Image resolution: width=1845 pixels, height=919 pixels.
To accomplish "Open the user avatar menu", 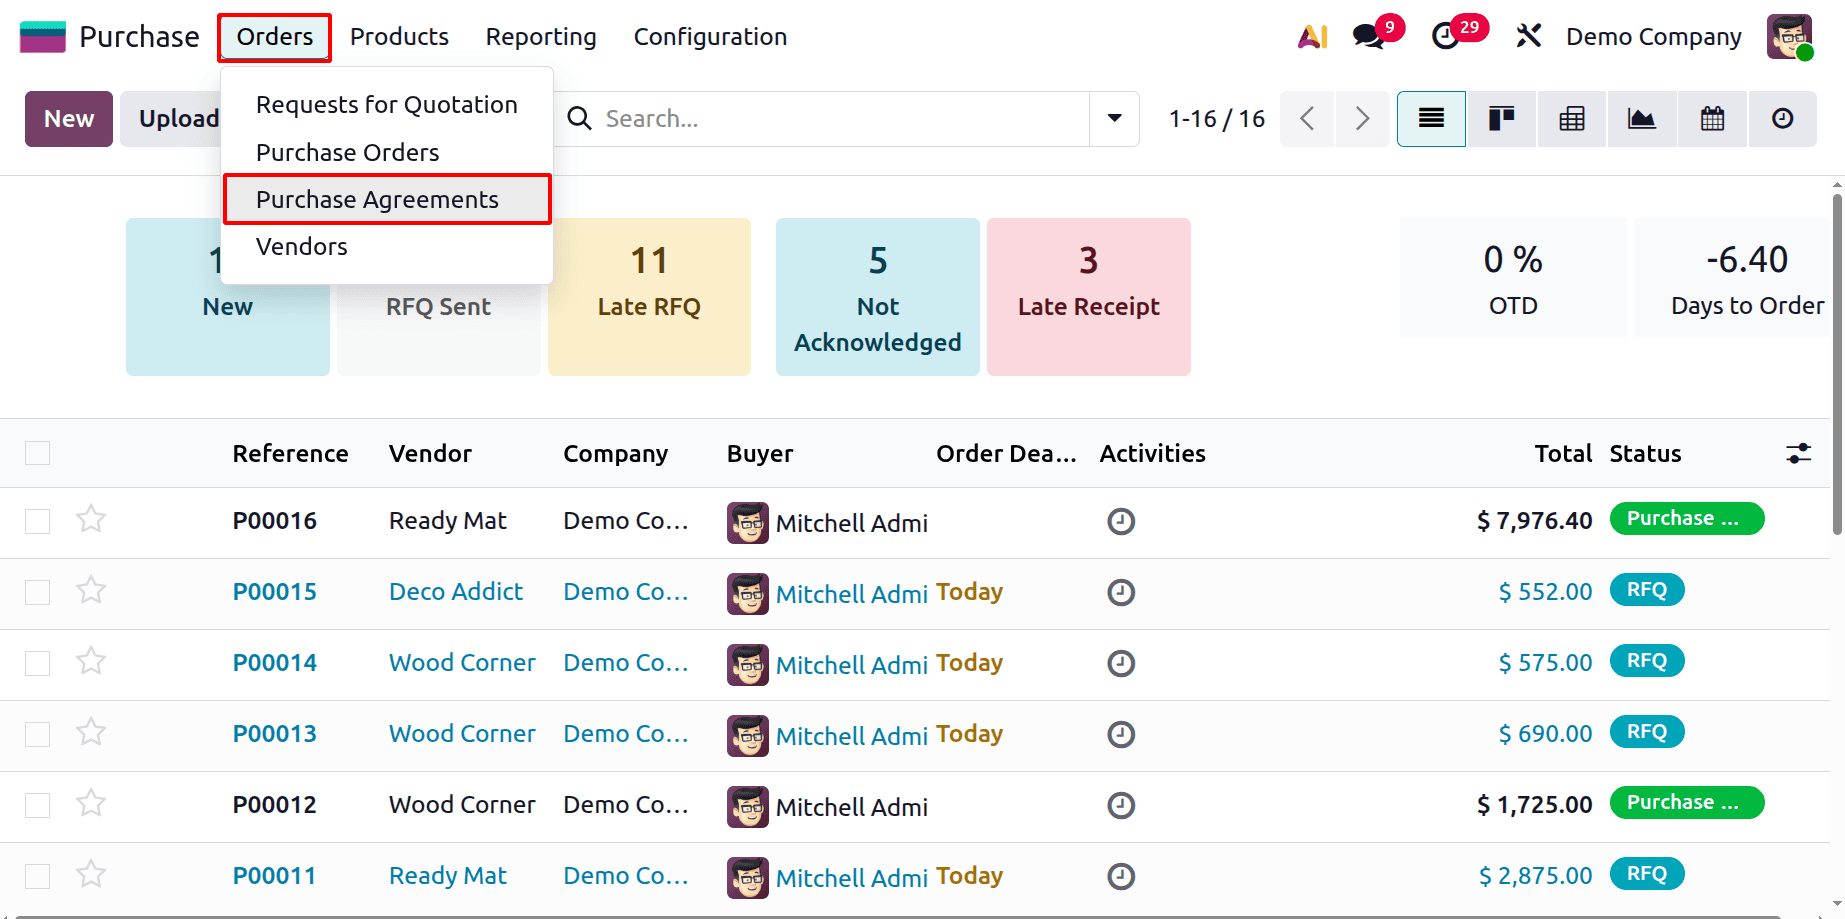I will point(1789,36).
